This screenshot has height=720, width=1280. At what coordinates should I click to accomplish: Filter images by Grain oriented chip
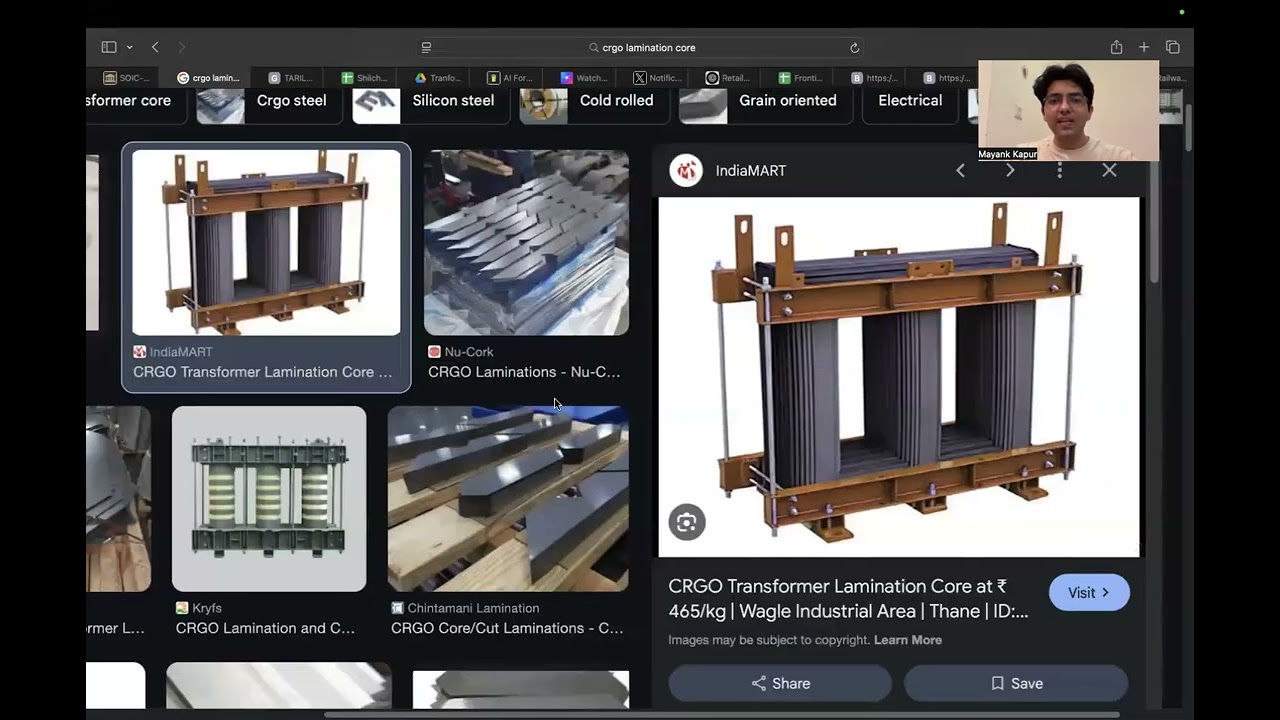coord(764,101)
